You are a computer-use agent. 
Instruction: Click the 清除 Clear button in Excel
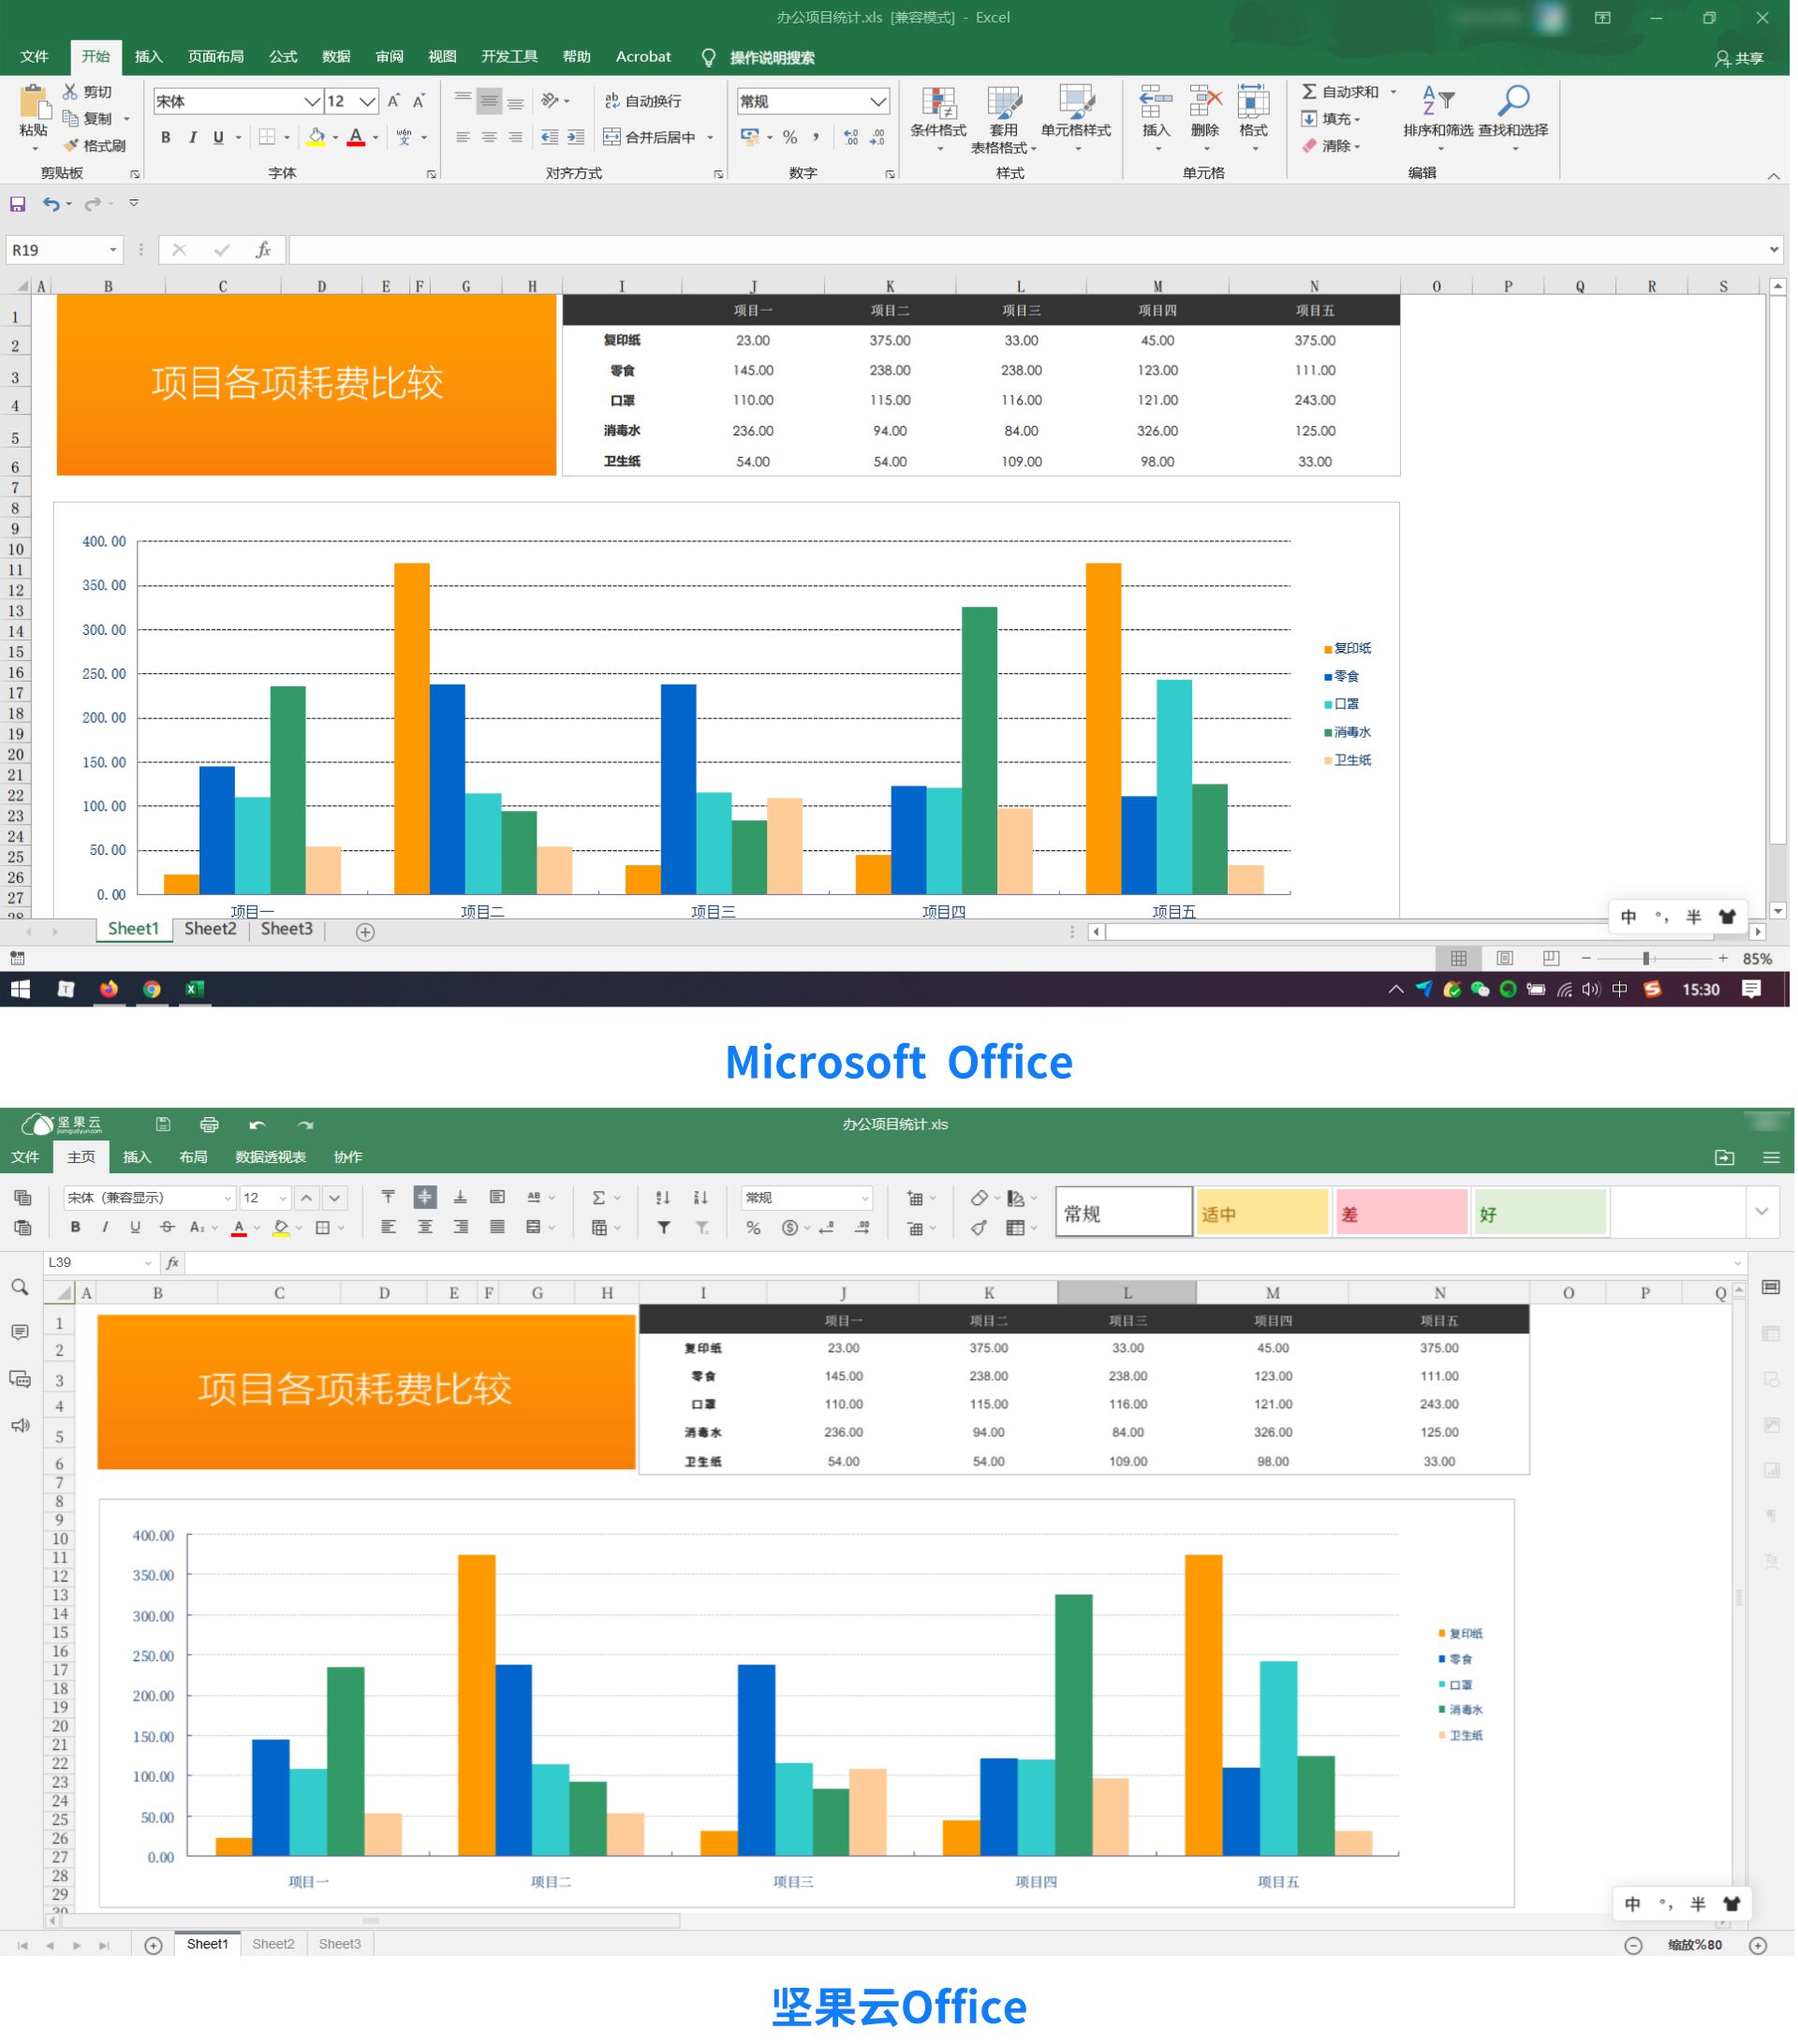(1331, 146)
